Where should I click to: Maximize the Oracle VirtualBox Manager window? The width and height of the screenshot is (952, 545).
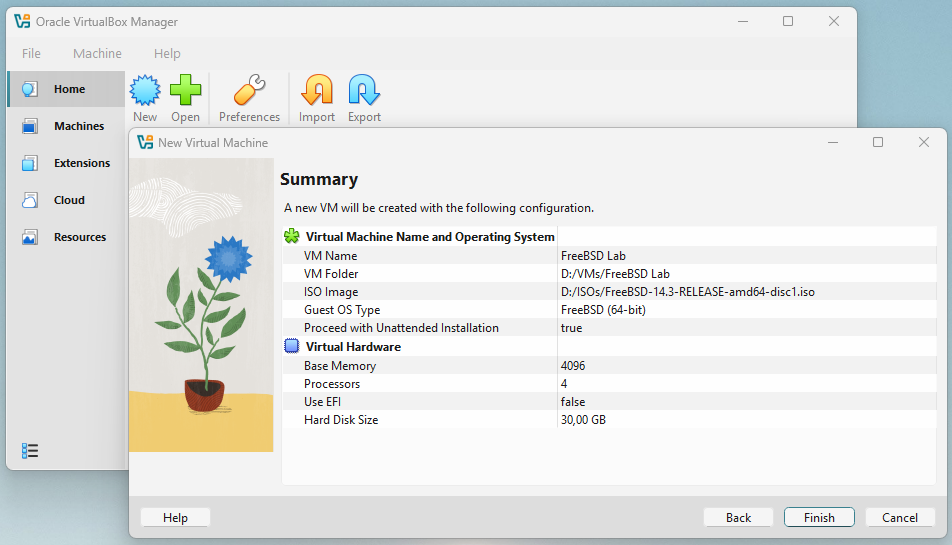click(788, 21)
